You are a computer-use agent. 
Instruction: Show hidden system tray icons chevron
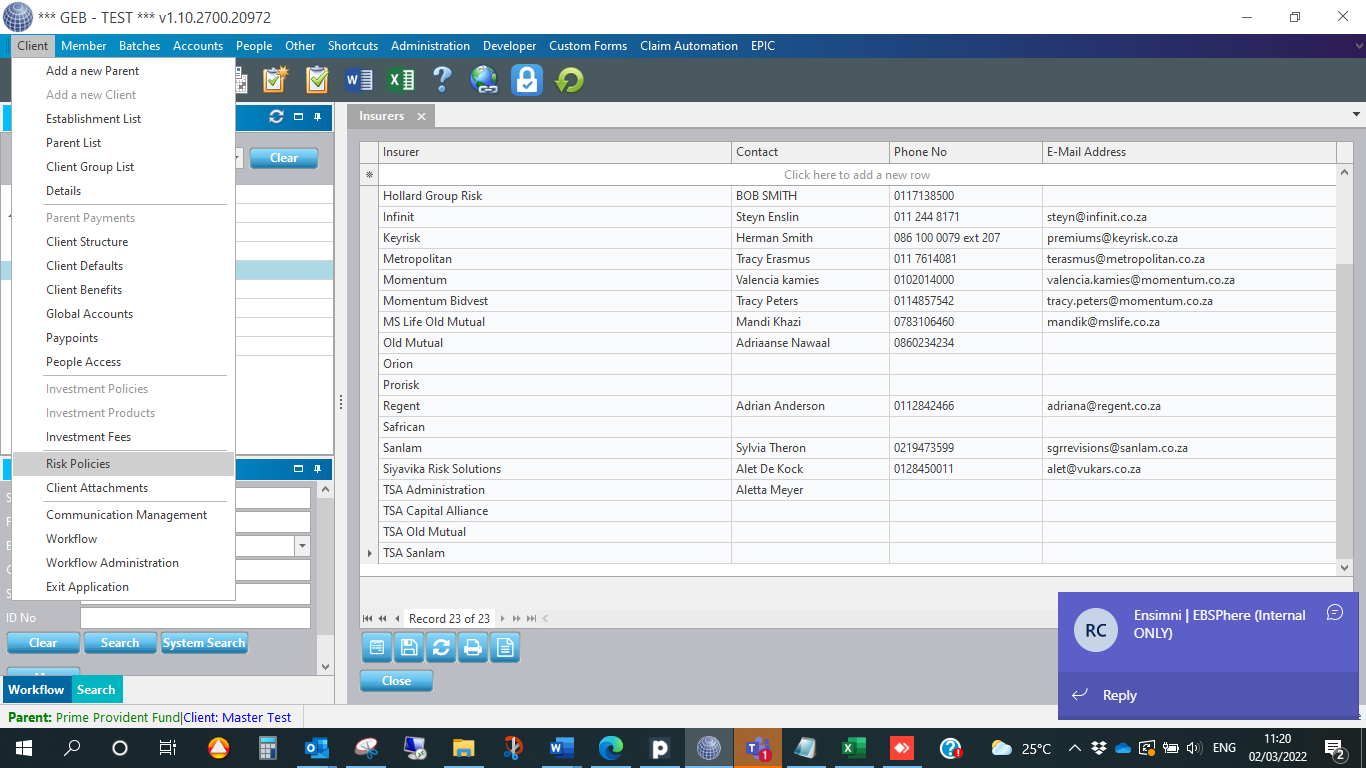pos(1075,748)
